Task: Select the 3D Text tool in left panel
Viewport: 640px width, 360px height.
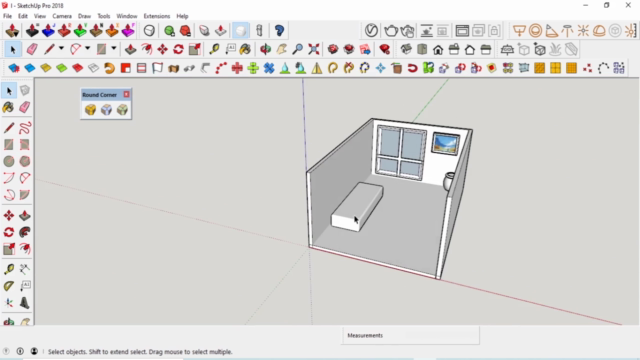Action: point(25,303)
